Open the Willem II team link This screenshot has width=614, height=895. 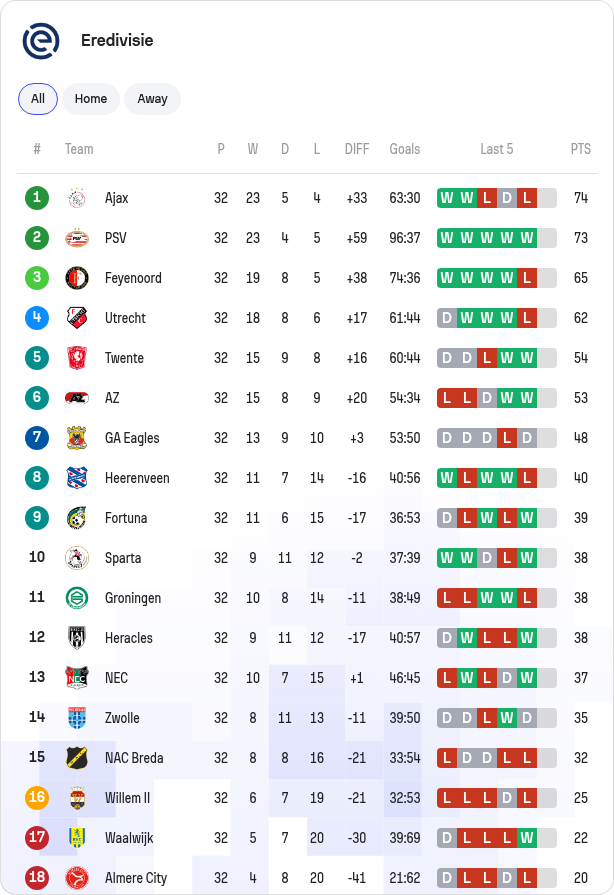pos(127,797)
